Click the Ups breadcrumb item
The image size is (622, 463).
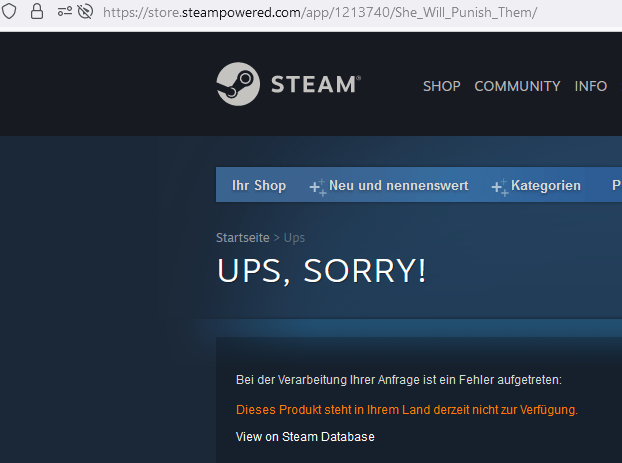(294, 238)
